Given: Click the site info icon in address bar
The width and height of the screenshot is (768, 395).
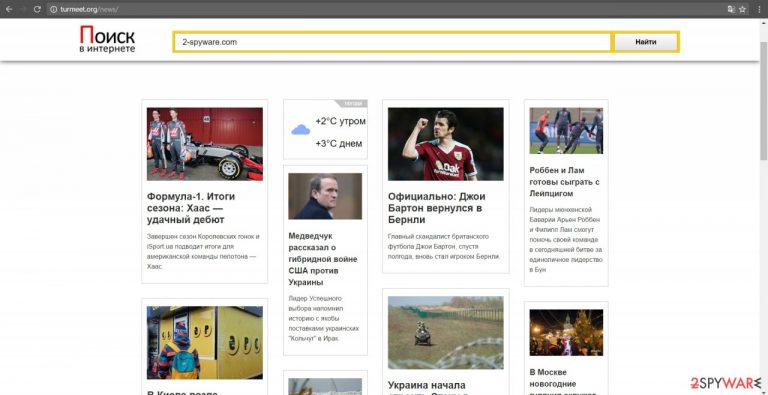Looking at the screenshot, I should tap(53, 9).
